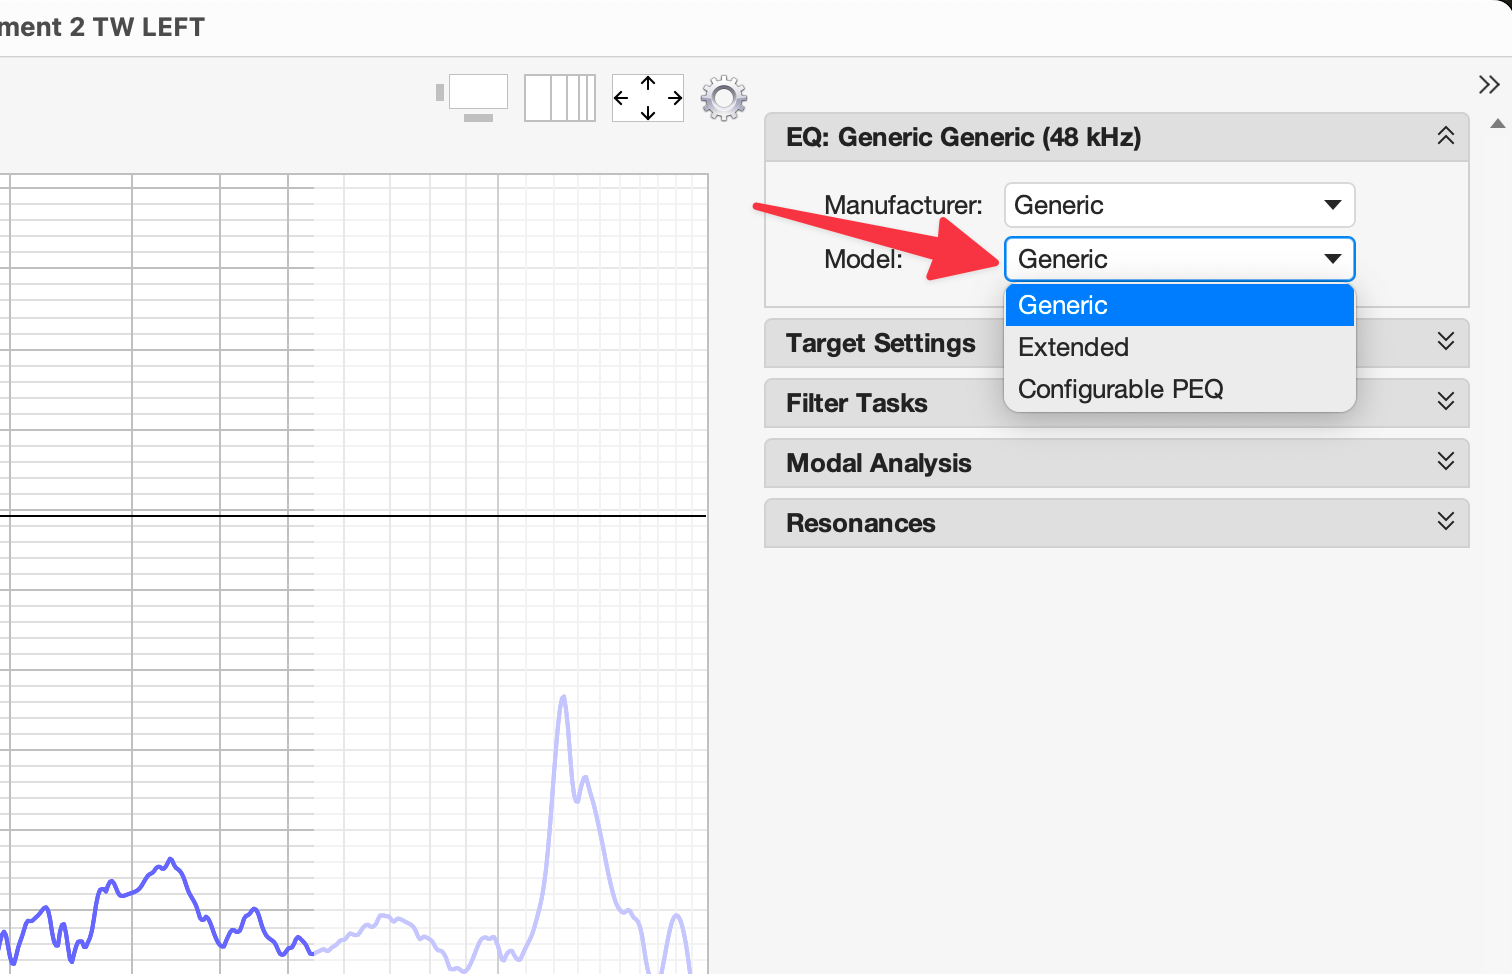1512x974 pixels.
Task: Click the tall peak in the response graph
Action: (x=563, y=700)
